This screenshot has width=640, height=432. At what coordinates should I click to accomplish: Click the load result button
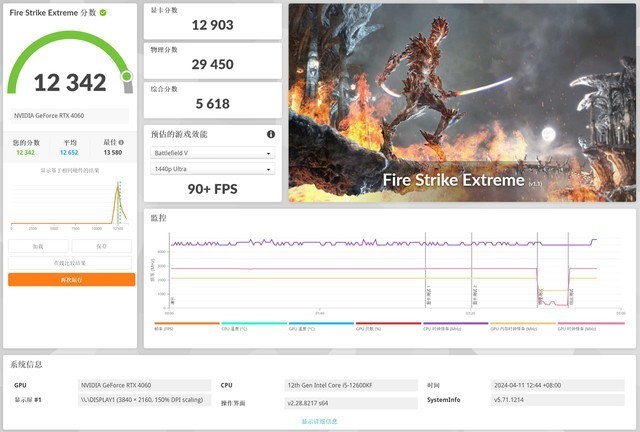click(39, 245)
